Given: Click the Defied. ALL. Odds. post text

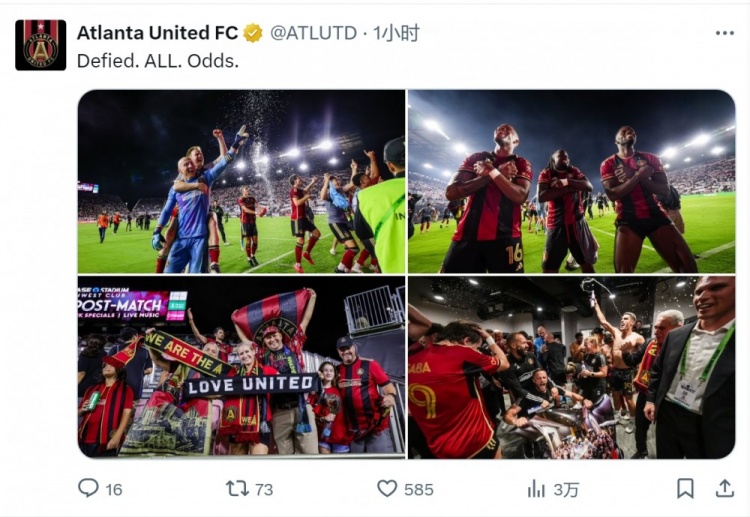Looking at the screenshot, I should (x=158, y=61).
